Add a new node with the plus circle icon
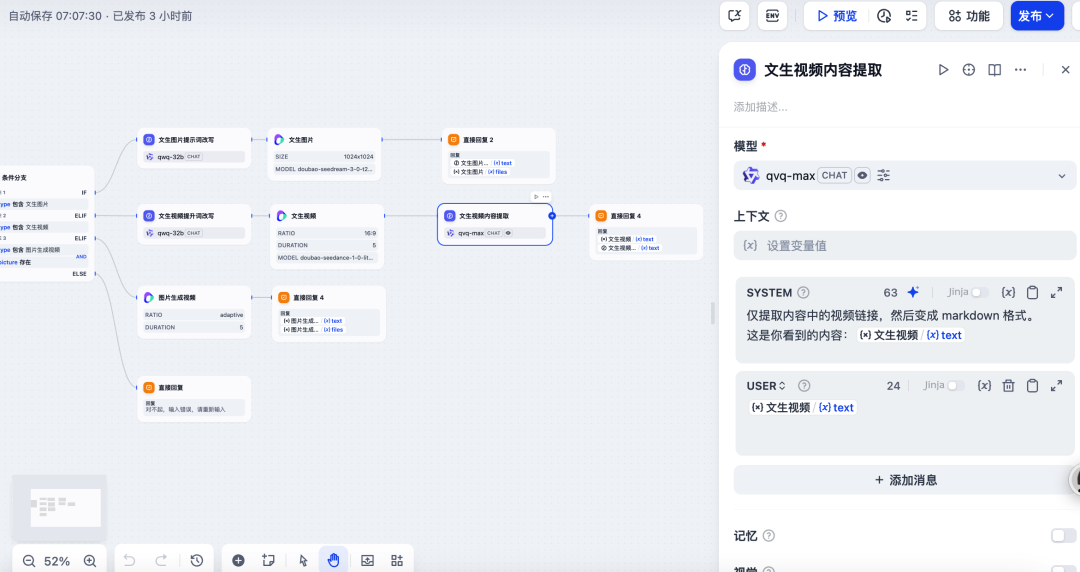Viewport: 1080px width, 572px height. 238,560
